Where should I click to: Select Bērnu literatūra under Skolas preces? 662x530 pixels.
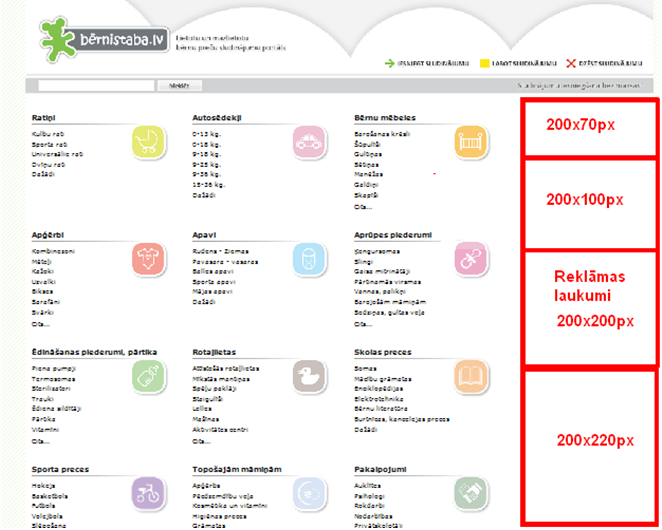381,408
